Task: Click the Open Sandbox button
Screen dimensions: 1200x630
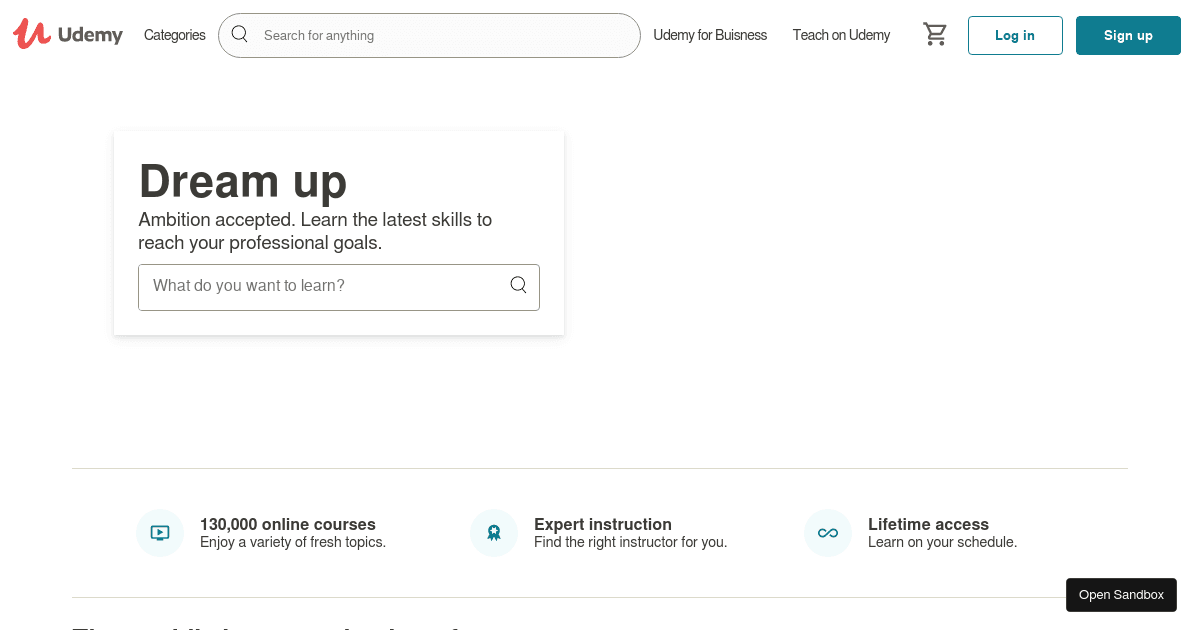Action: click(1121, 594)
